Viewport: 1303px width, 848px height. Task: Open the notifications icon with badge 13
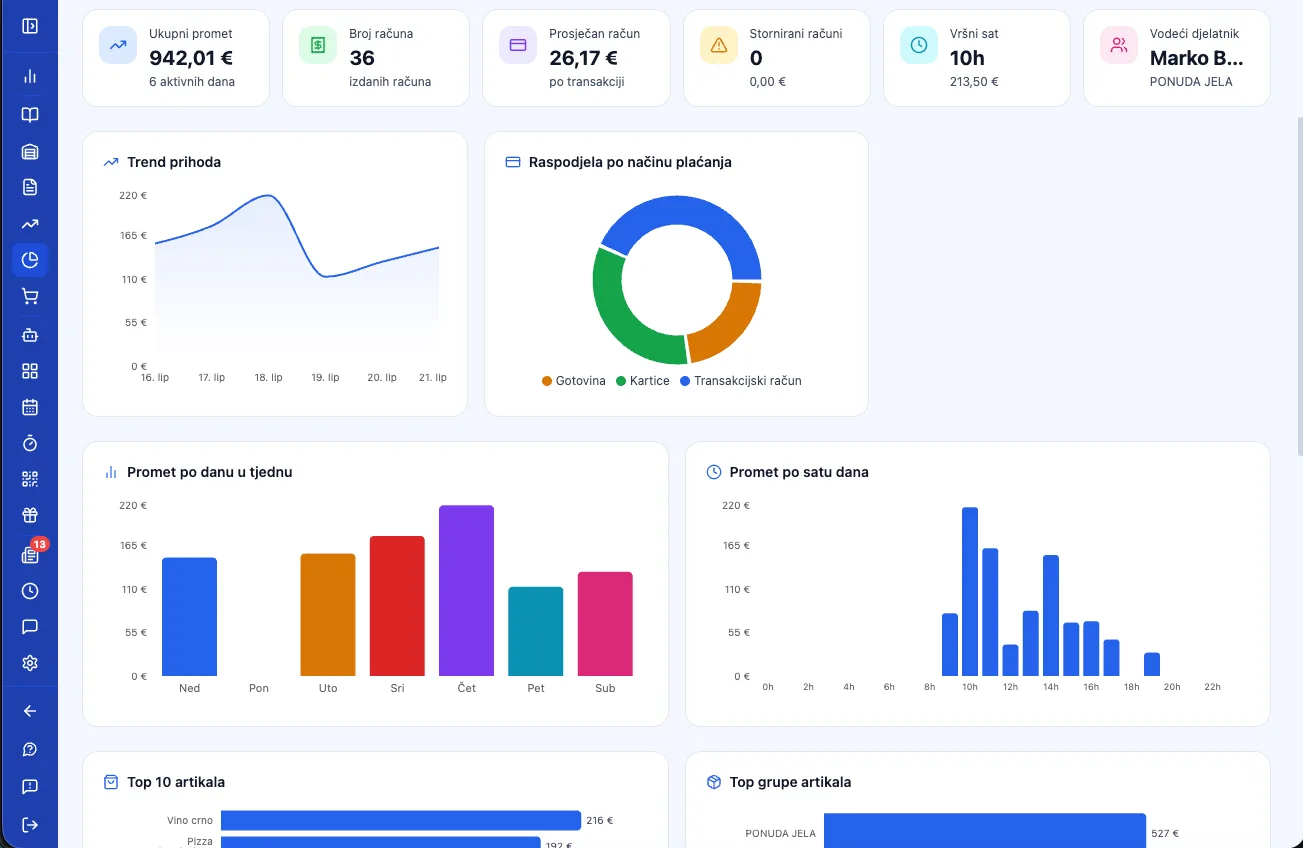pos(30,554)
